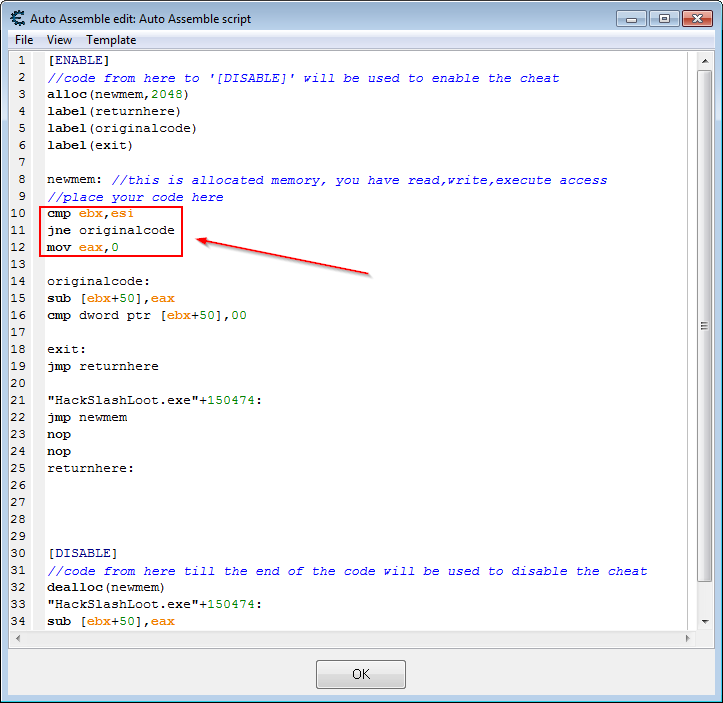Image resolution: width=723 pixels, height=703 pixels.
Task: Click the 'cmp ebx,esi' code line
Action: [90, 213]
